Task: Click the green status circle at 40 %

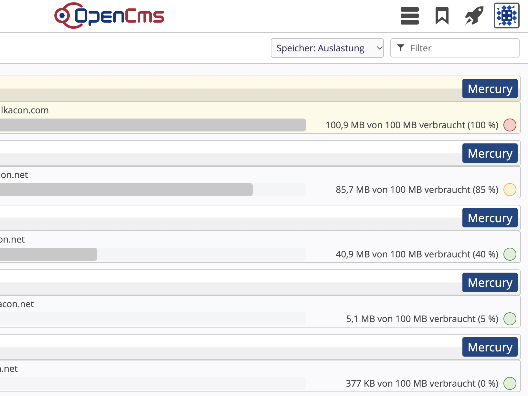Action: tap(509, 254)
